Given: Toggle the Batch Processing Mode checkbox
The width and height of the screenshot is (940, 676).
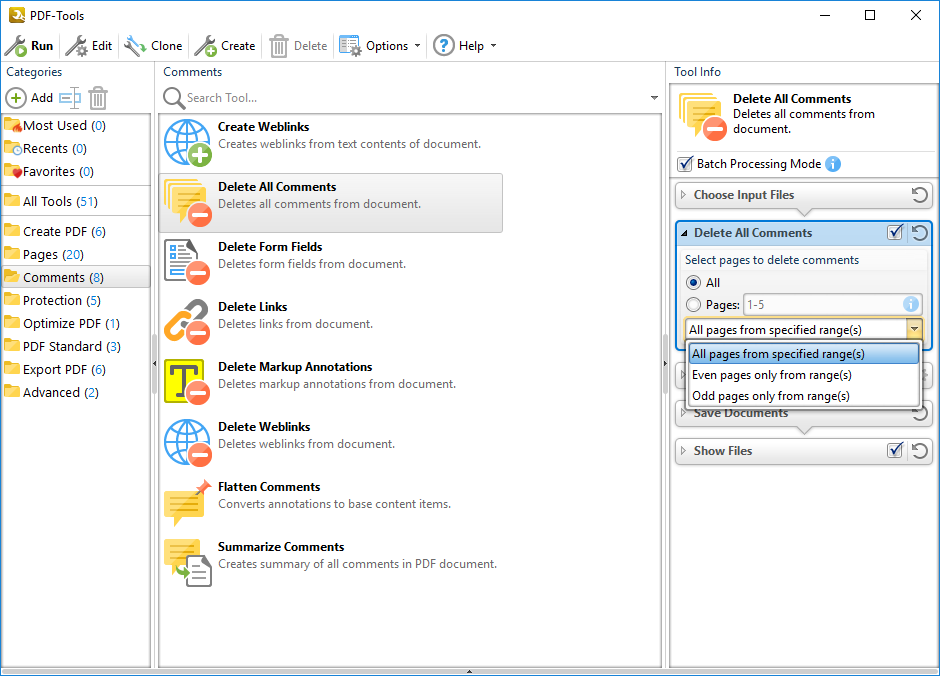Looking at the screenshot, I should pyautogui.click(x=685, y=164).
